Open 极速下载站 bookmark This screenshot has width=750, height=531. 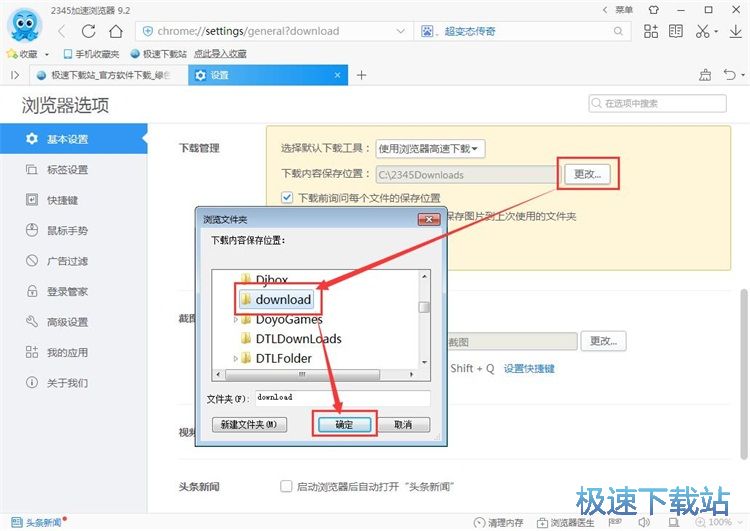(x=158, y=54)
